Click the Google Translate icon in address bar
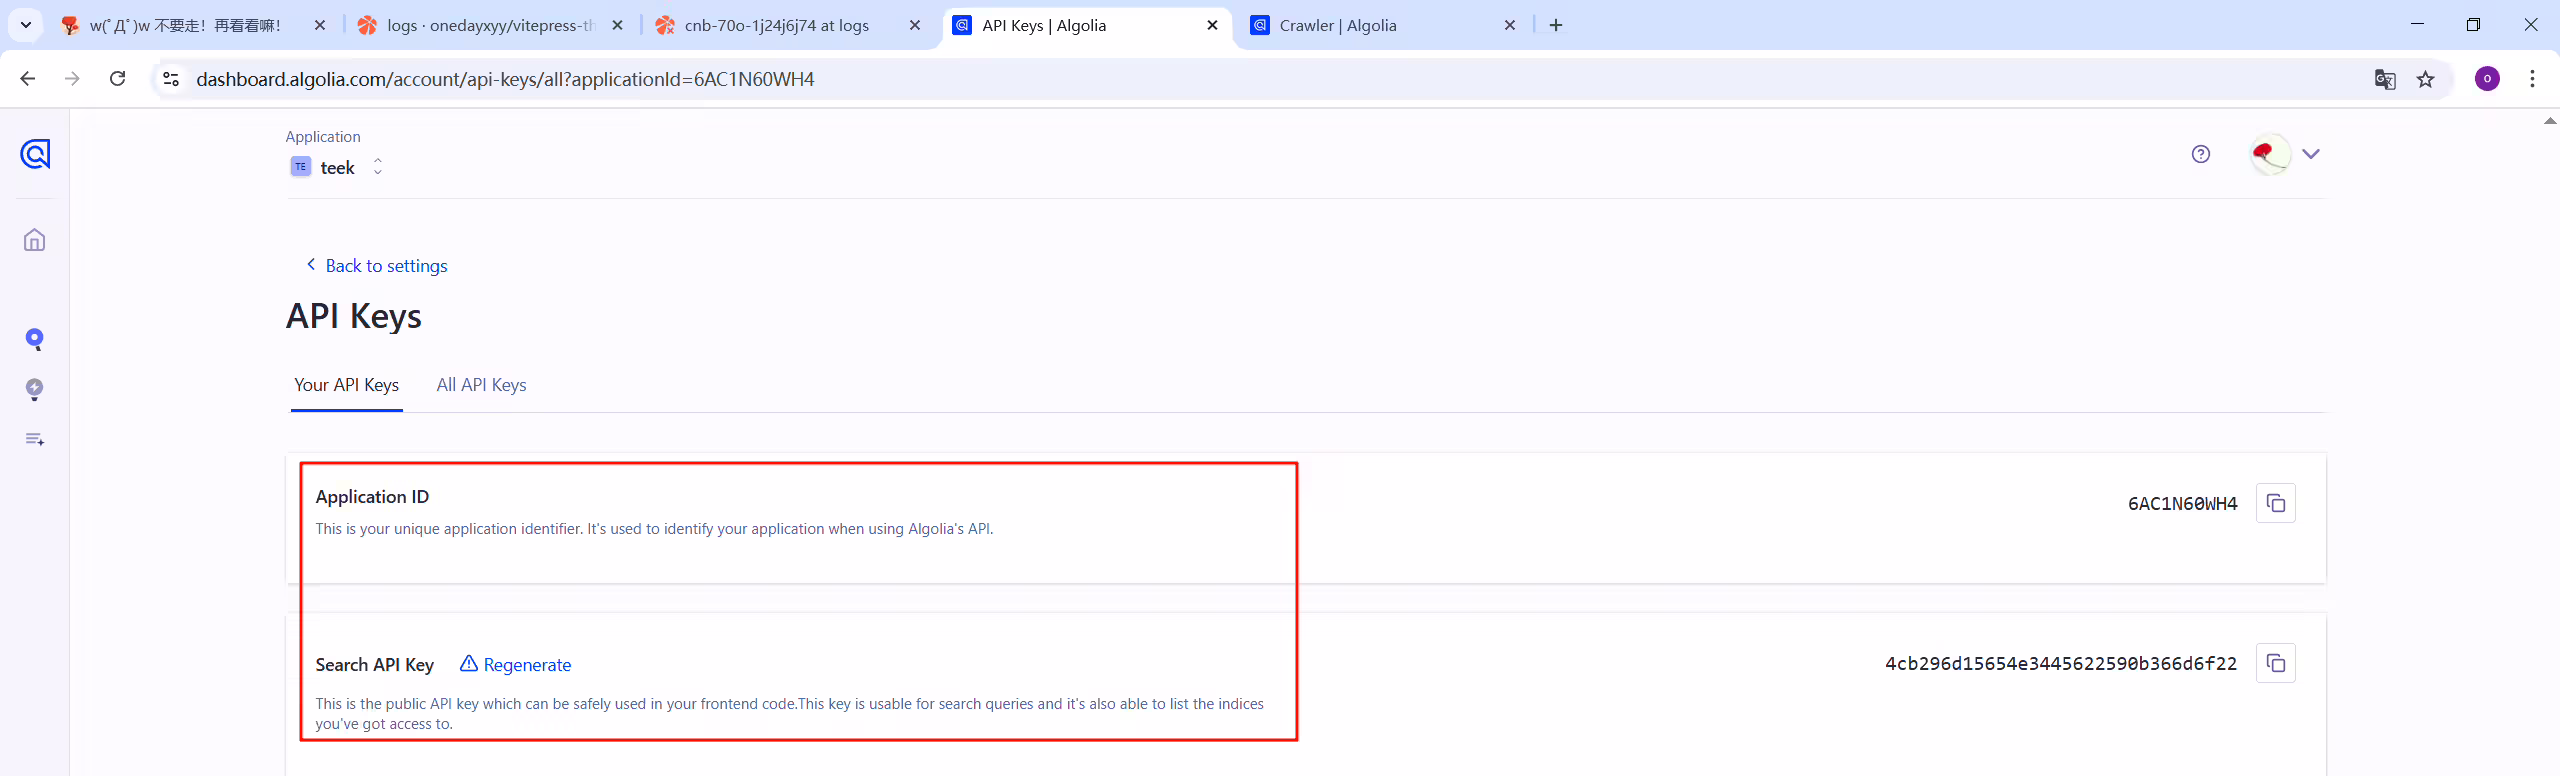The width and height of the screenshot is (2560, 776). click(x=2385, y=79)
